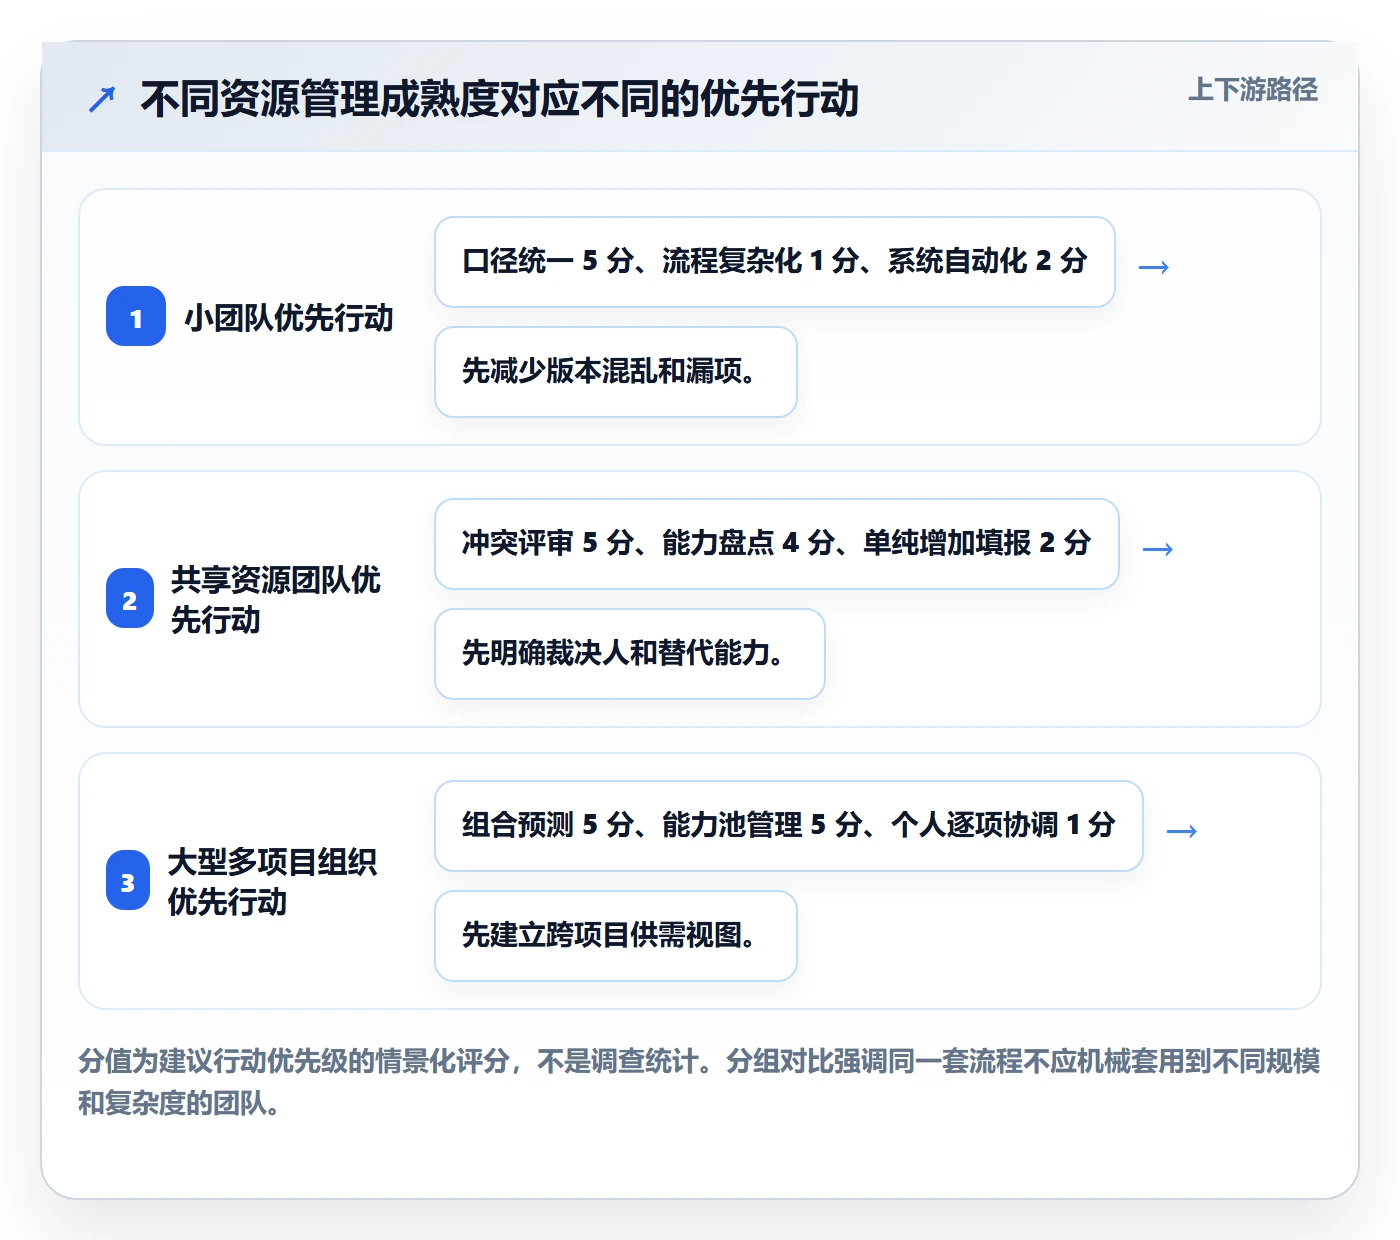The image size is (1400, 1240).
Task: Select the 上下游路径 label in the header
Action: (x=1253, y=89)
